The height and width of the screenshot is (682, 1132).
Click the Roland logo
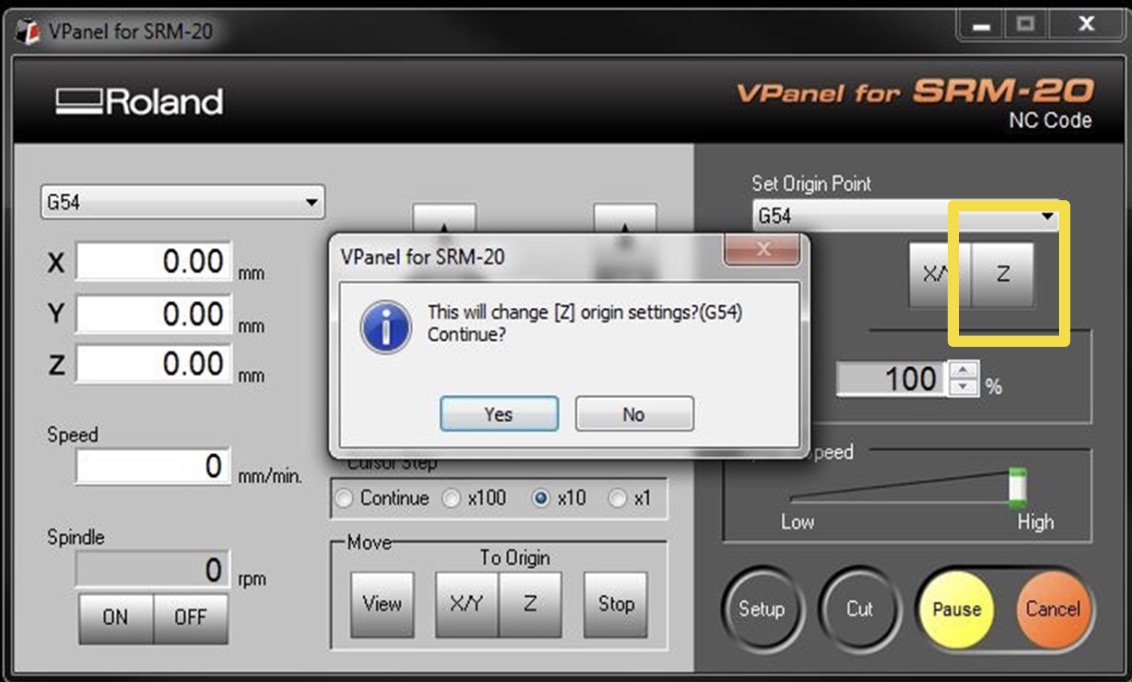[x=139, y=102]
